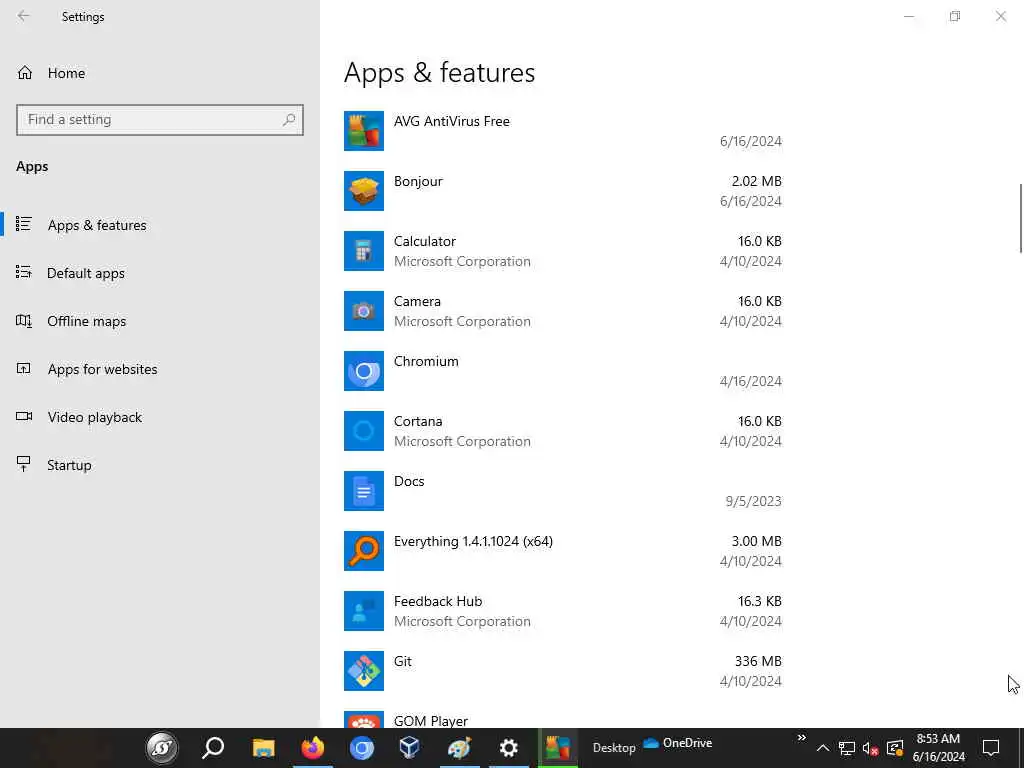Select the Calculator app icon
Screen dimensions: 1024x768
(x=364, y=251)
